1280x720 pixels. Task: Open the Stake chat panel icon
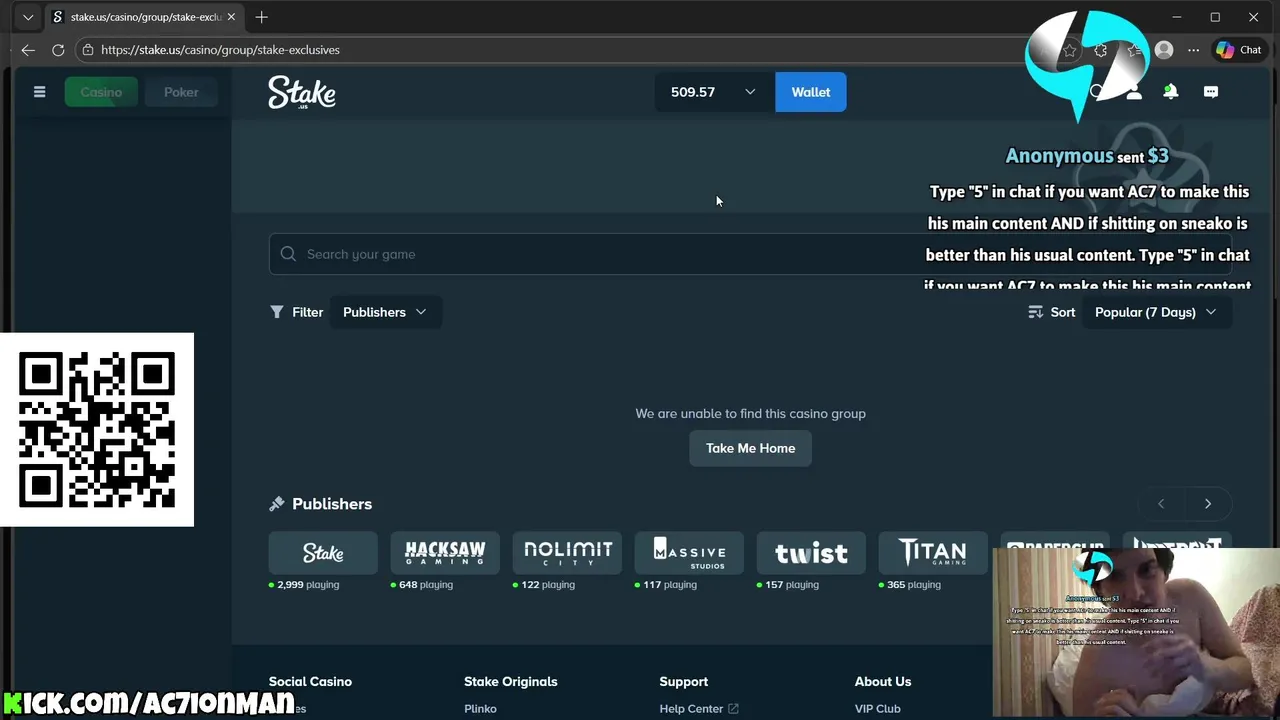[x=1211, y=92]
